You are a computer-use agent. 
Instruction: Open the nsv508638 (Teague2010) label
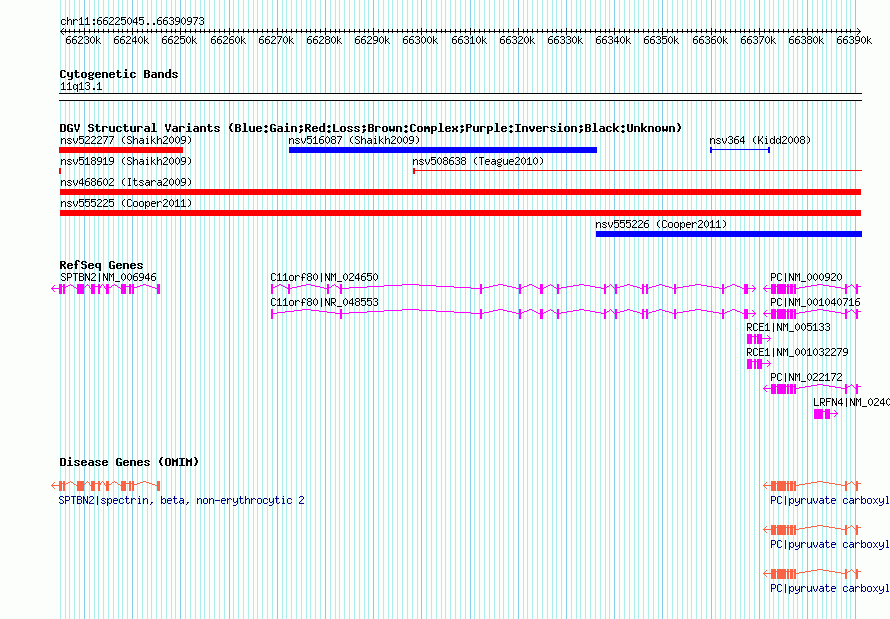(x=478, y=161)
